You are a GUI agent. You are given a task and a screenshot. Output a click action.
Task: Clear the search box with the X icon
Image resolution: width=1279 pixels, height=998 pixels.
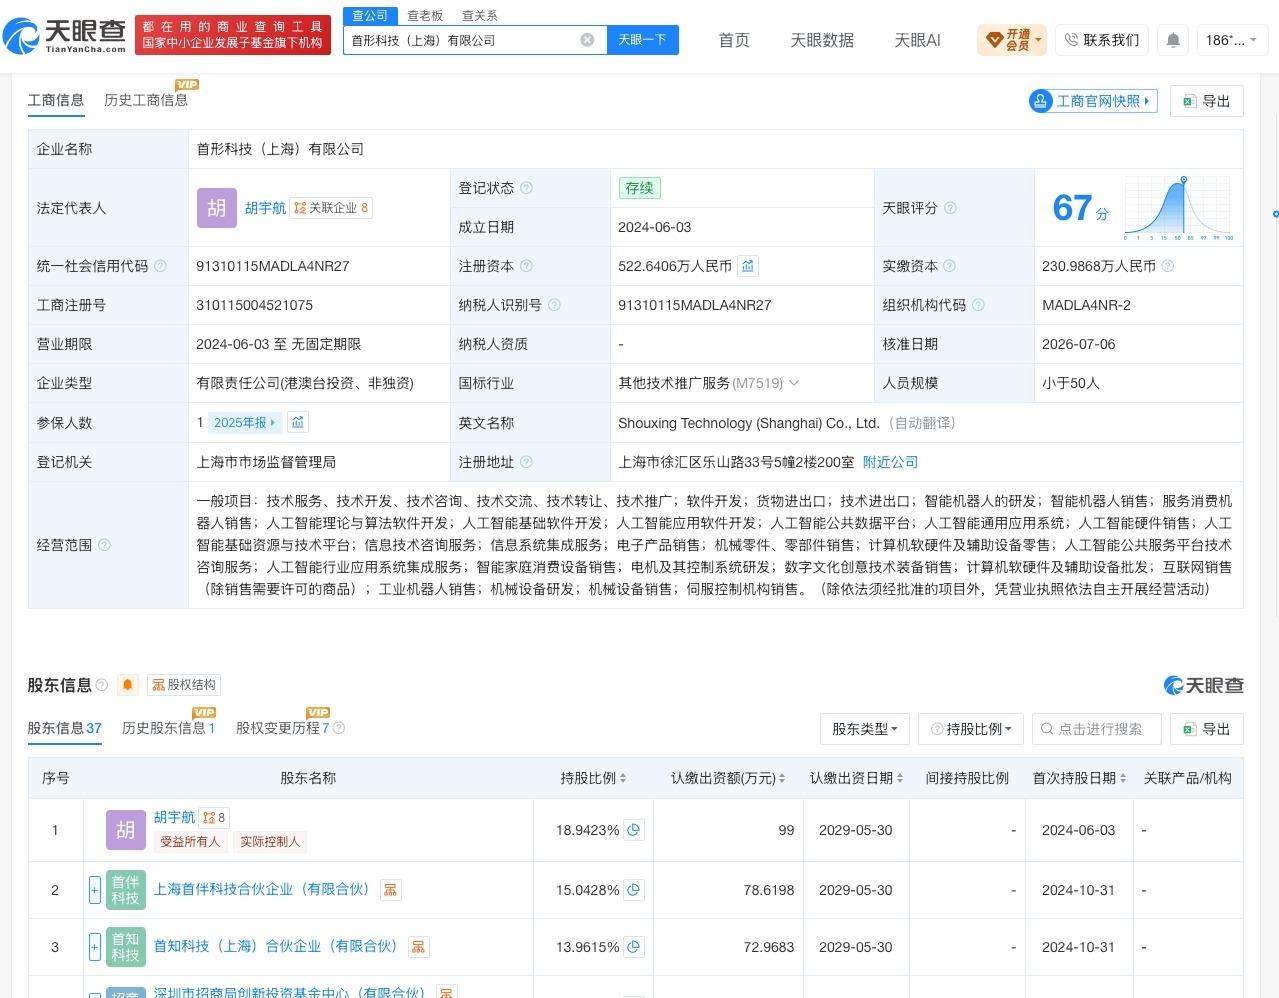click(x=587, y=40)
